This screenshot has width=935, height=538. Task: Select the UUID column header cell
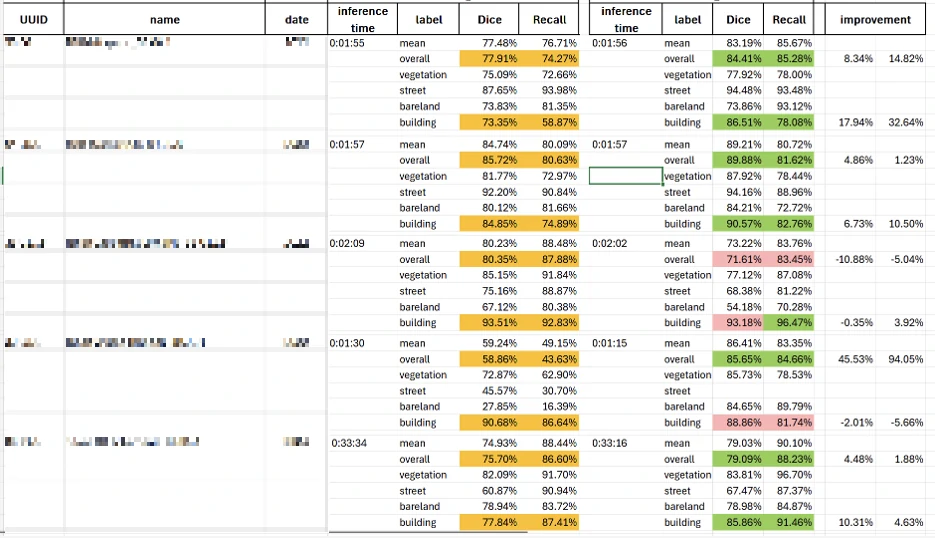tap(33, 19)
